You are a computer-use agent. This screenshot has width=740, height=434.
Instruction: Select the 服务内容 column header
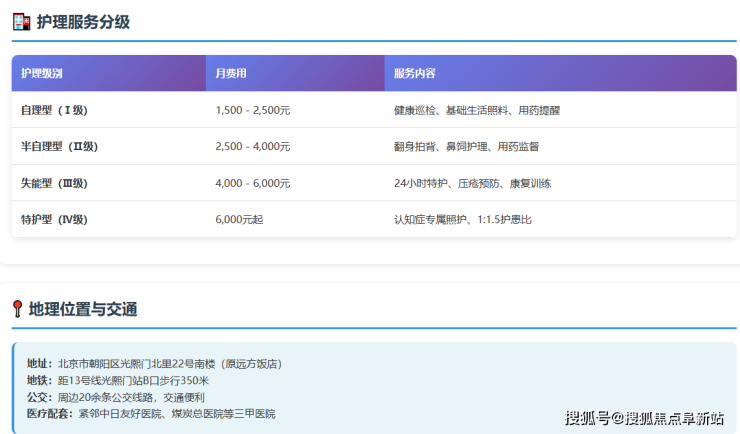[x=414, y=74]
